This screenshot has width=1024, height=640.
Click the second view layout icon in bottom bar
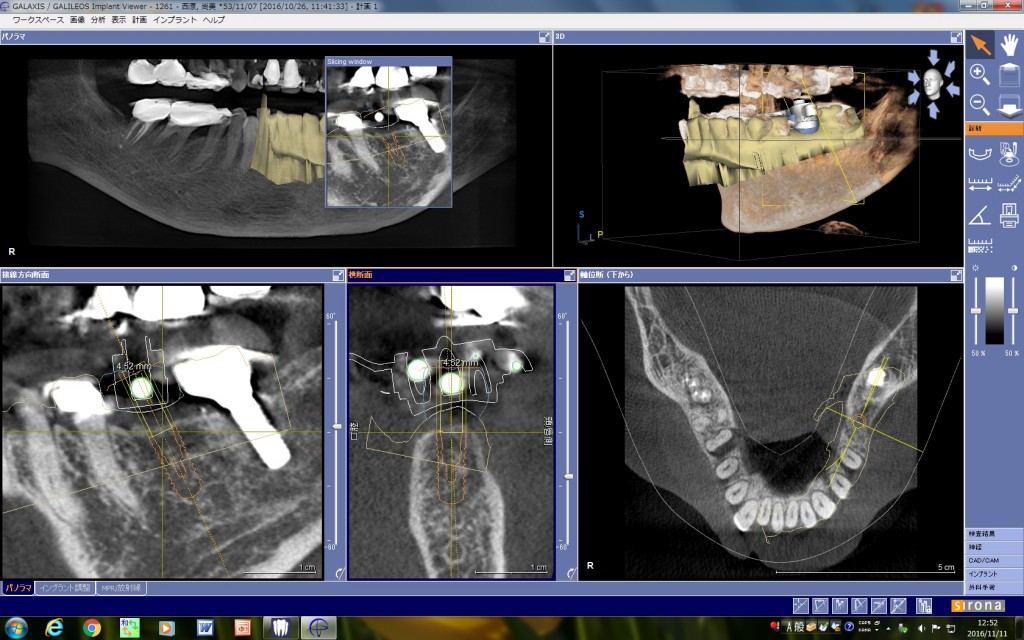pyautogui.click(x=820, y=606)
